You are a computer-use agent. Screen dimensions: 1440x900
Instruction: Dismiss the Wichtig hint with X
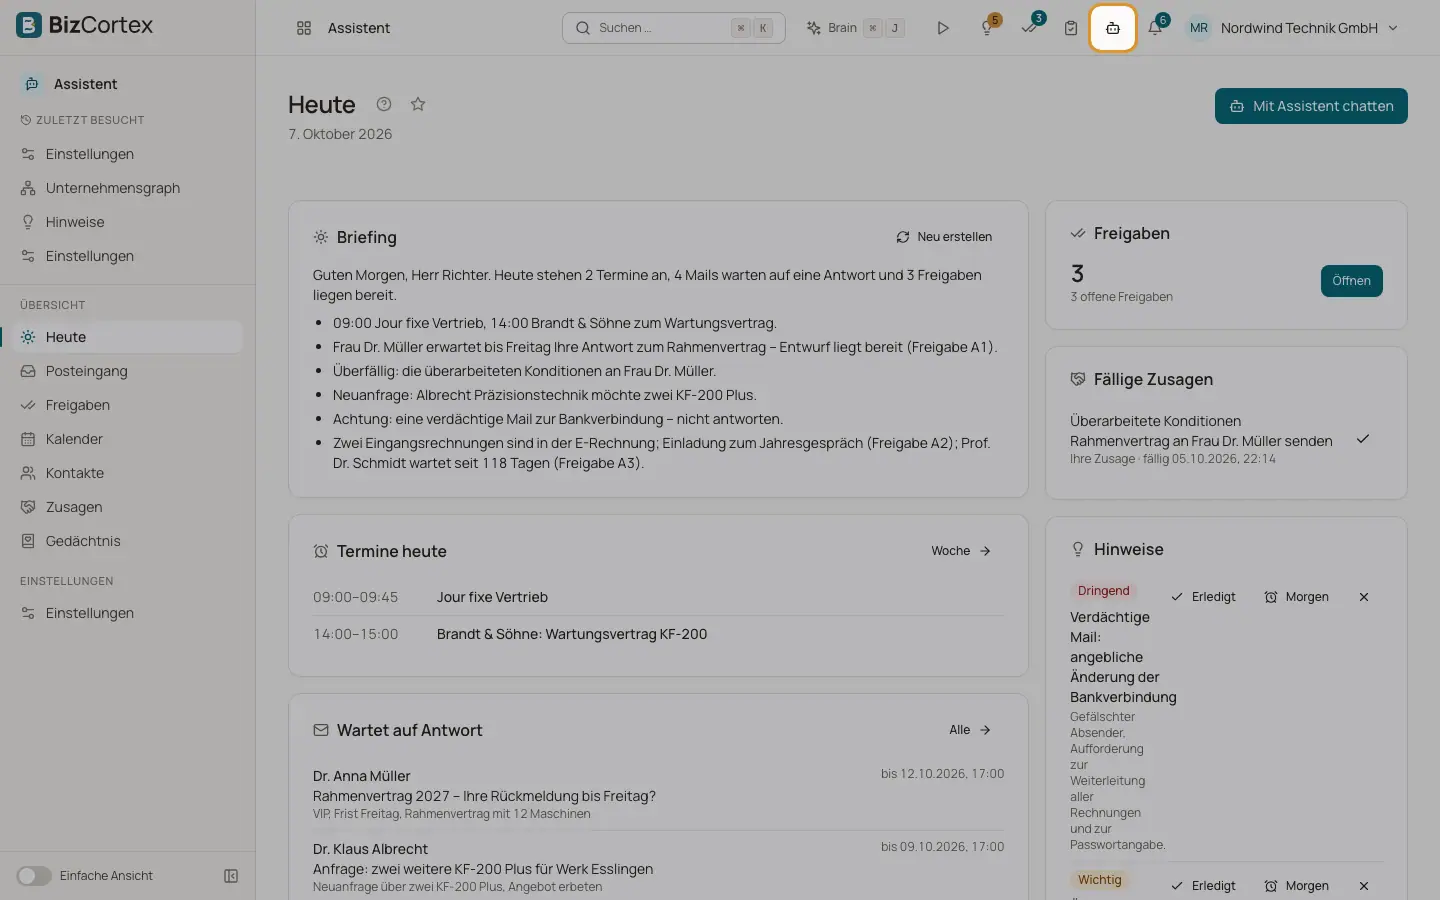[x=1364, y=886]
